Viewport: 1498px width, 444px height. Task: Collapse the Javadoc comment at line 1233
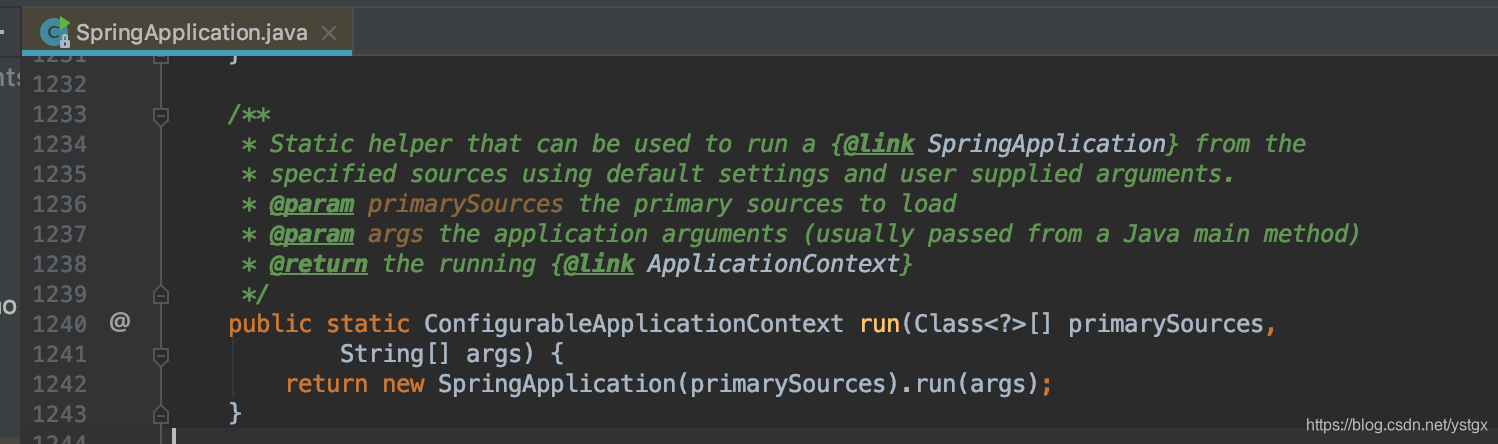pyautogui.click(x=160, y=117)
